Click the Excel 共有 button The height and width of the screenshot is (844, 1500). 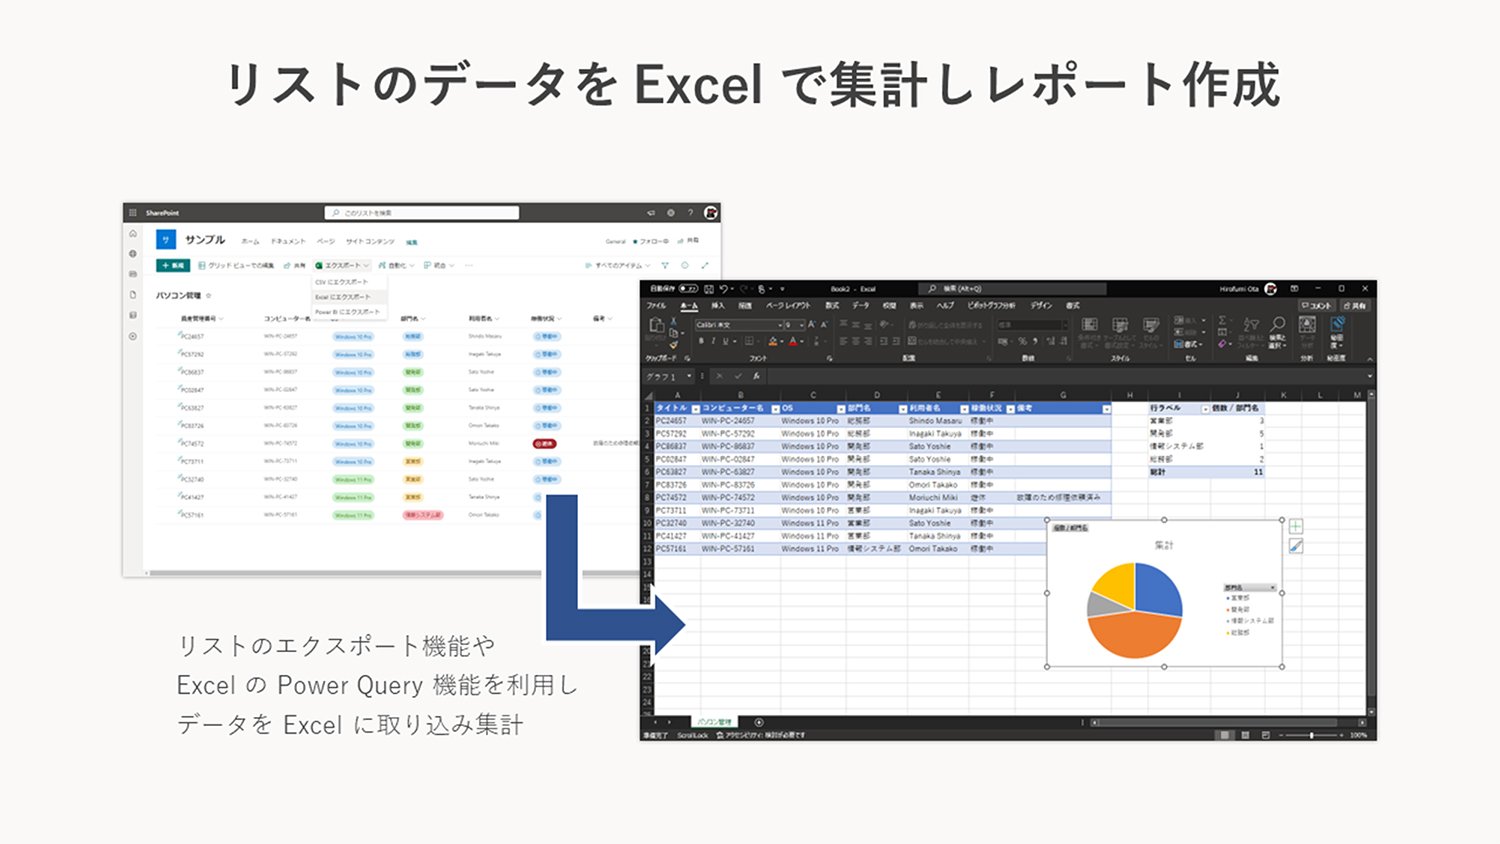1355,305
